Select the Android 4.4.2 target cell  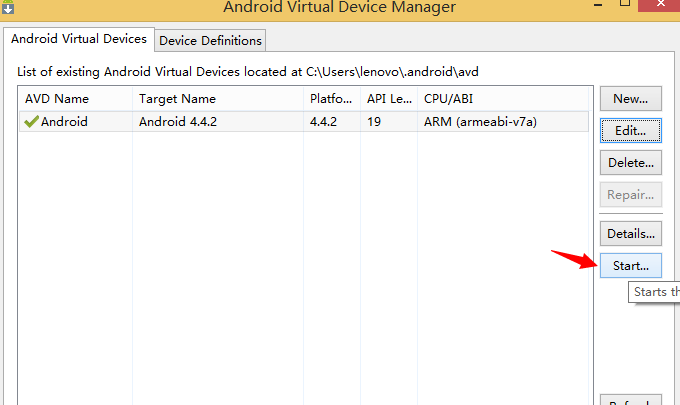click(x=178, y=121)
